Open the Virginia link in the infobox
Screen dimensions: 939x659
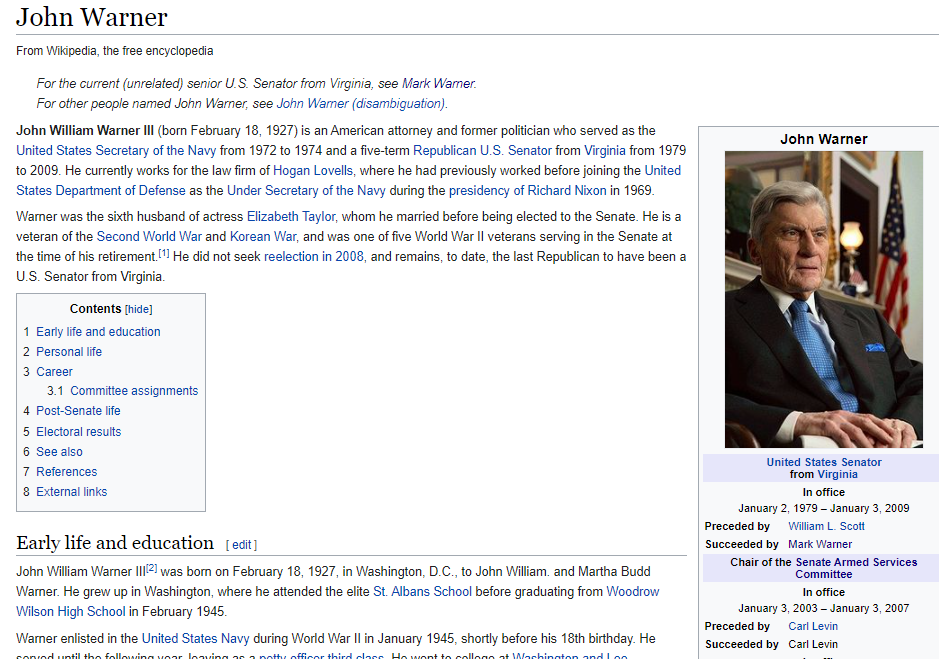pos(838,474)
